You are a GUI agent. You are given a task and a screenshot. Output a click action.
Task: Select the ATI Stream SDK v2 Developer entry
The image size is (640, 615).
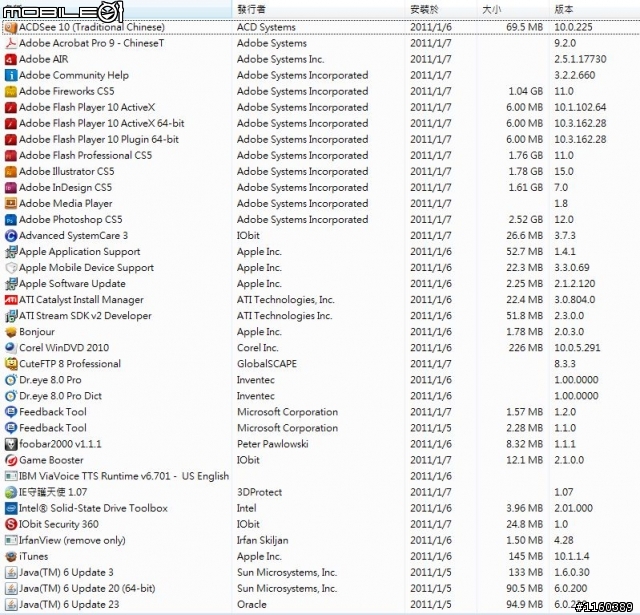click(85, 316)
